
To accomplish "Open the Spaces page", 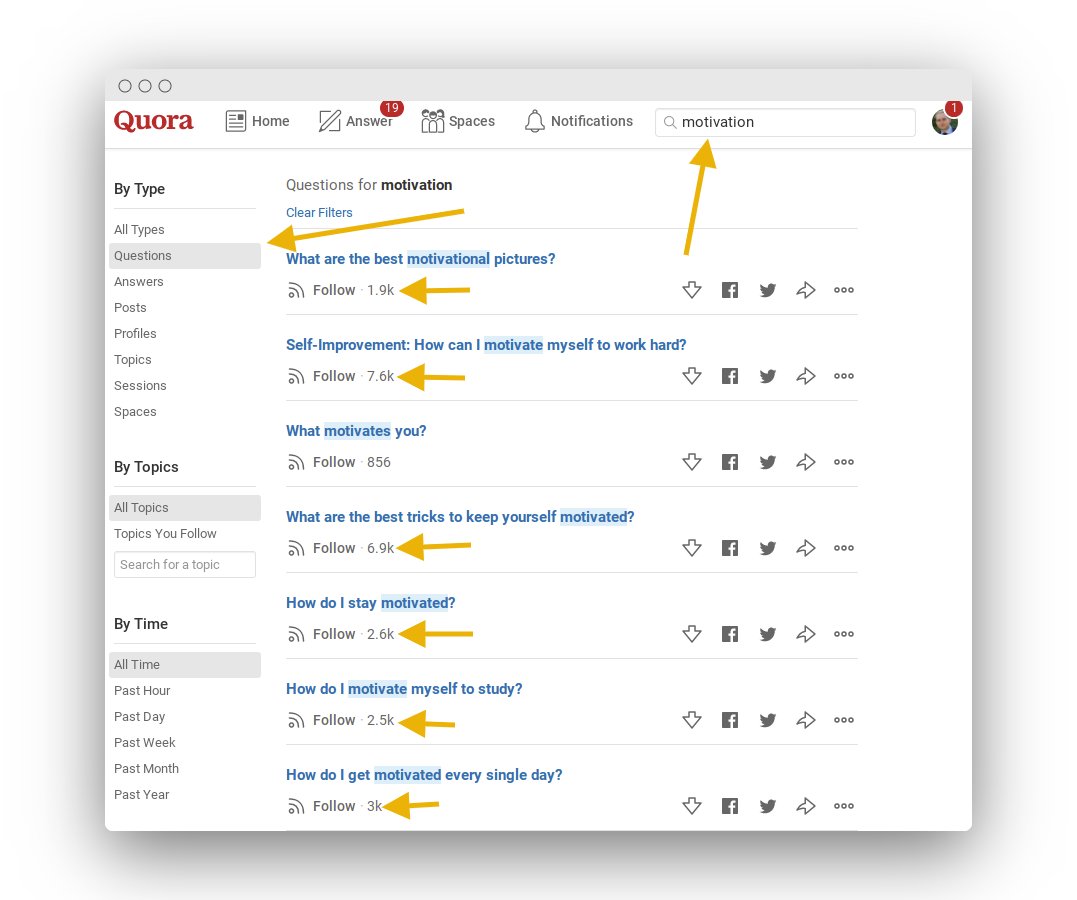I will coord(458,121).
